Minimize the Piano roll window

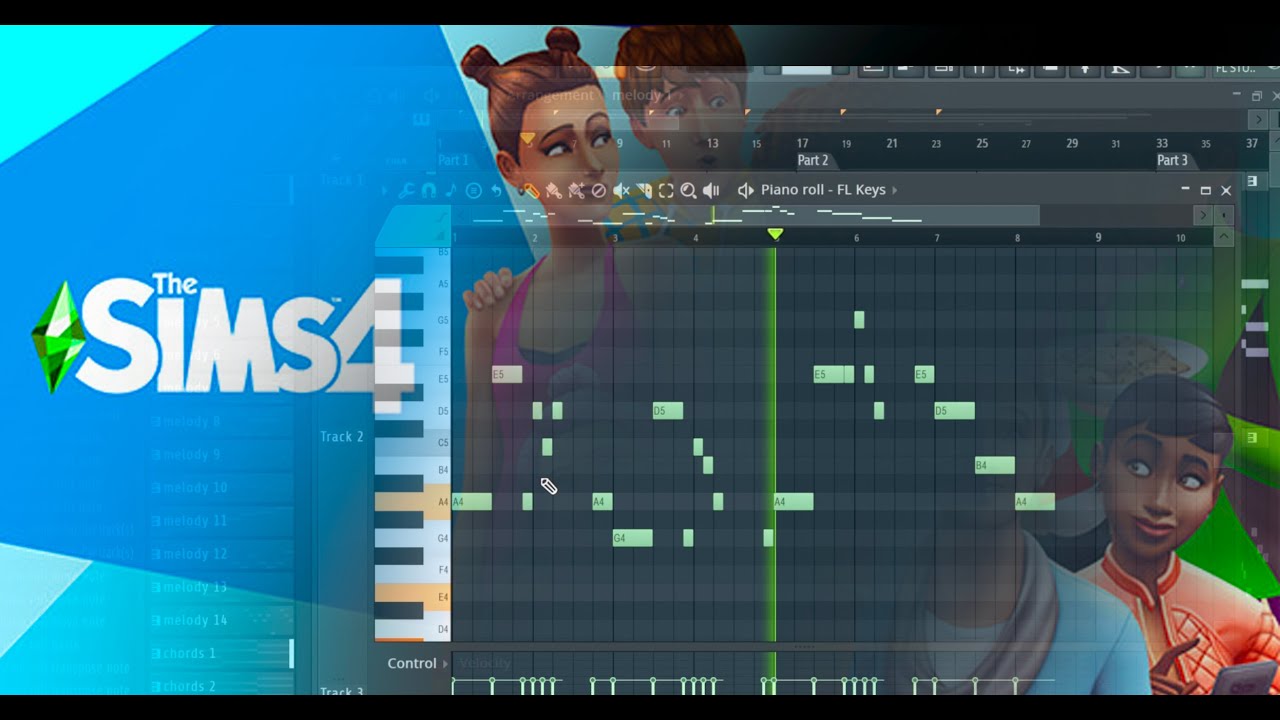(x=1185, y=190)
